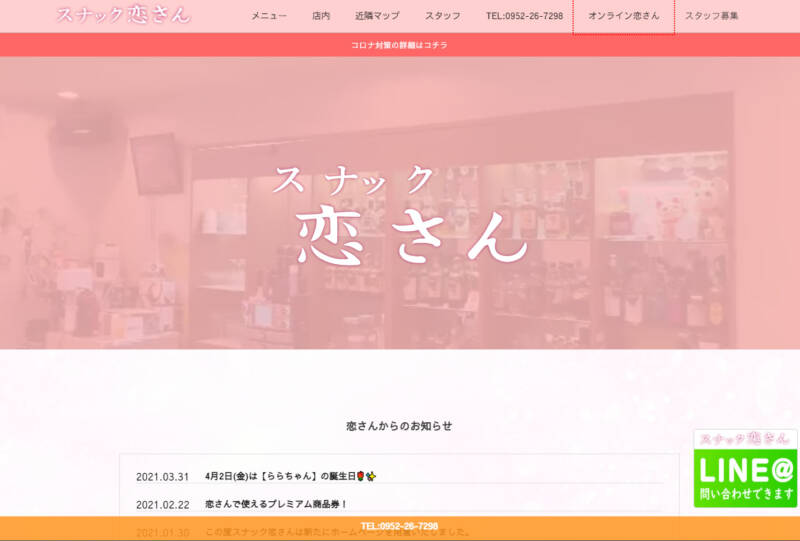Viewport: 800px width, 541px height.
Task: Open the 近隣マップ navigation item
Action: [378, 16]
